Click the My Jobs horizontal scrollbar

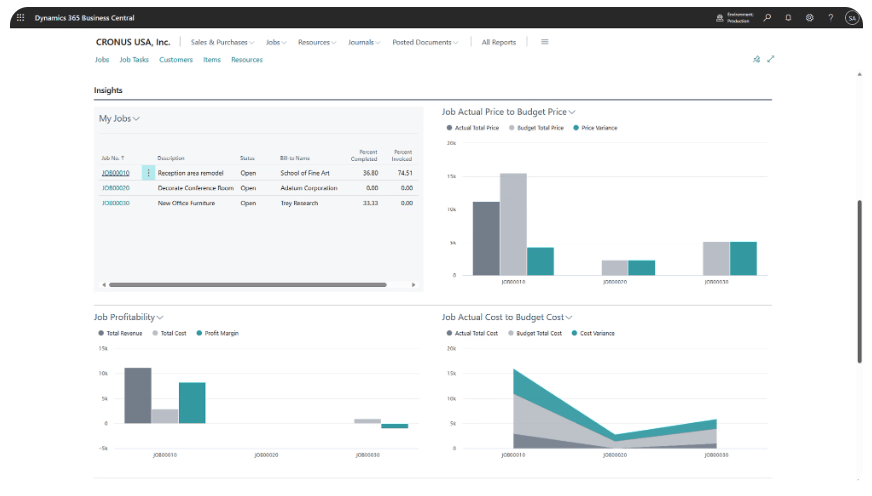click(247, 285)
